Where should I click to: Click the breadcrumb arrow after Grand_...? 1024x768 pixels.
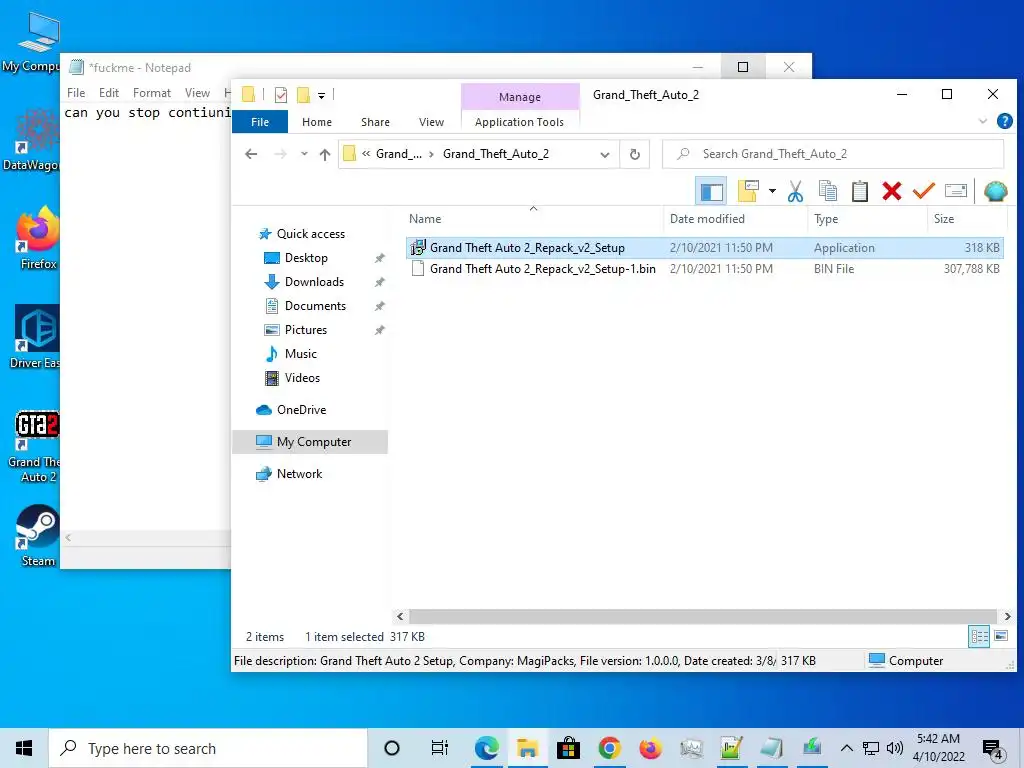431,155
